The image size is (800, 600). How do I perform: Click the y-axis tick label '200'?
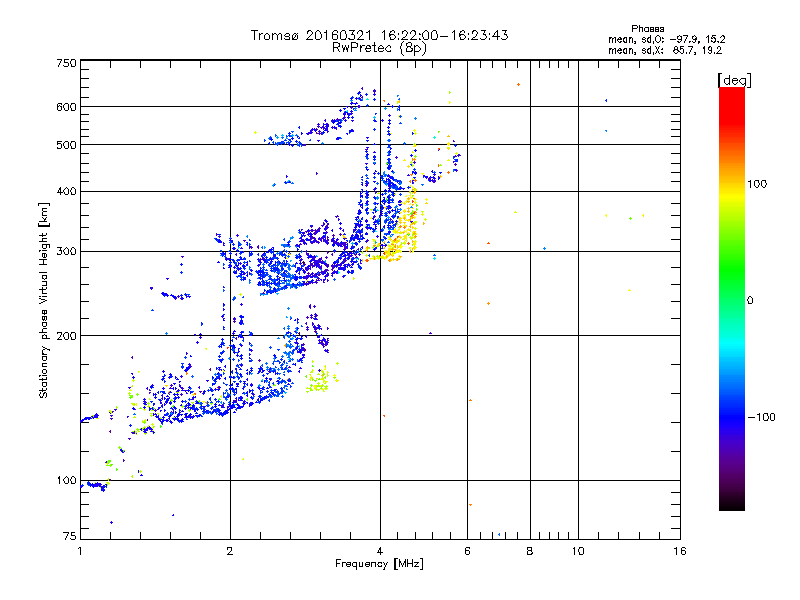(x=66, y=336)
